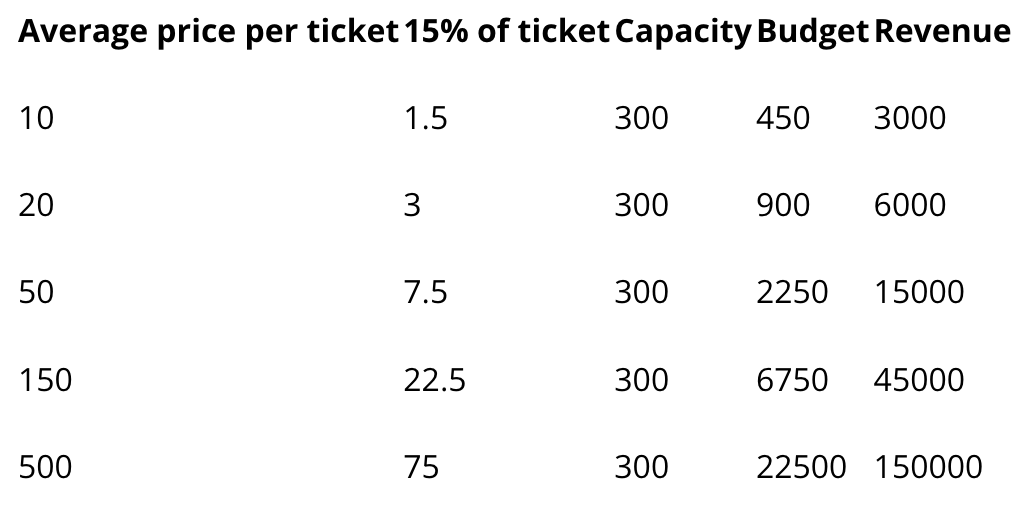Click the Revenue value 150000
The image size is (1028, 516).
(928, 467)
